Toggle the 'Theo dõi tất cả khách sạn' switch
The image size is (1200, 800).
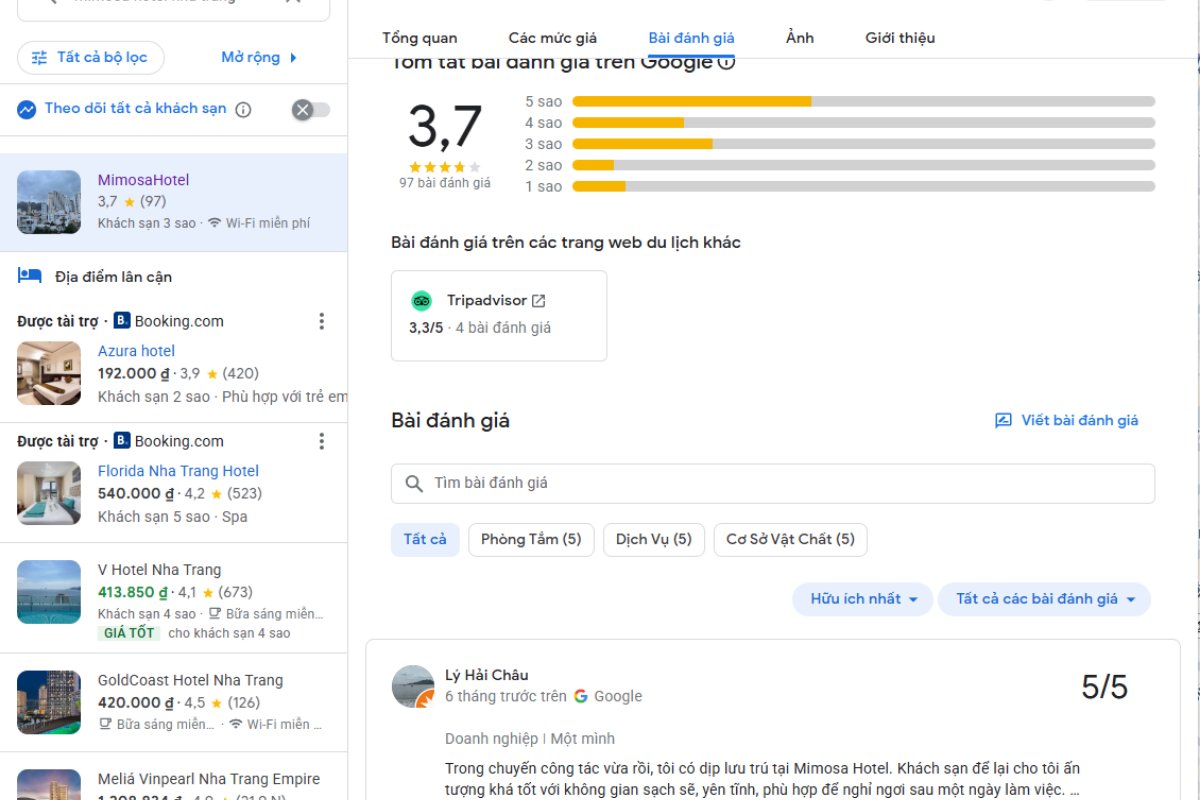point(310,109)
